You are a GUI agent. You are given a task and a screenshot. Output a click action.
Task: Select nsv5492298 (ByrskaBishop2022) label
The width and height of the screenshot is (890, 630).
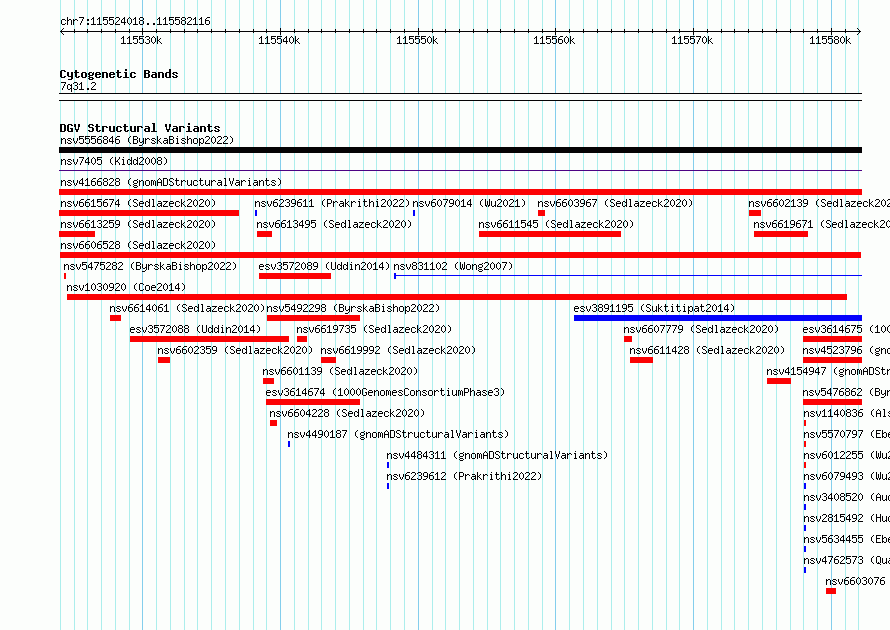[353, 308]
